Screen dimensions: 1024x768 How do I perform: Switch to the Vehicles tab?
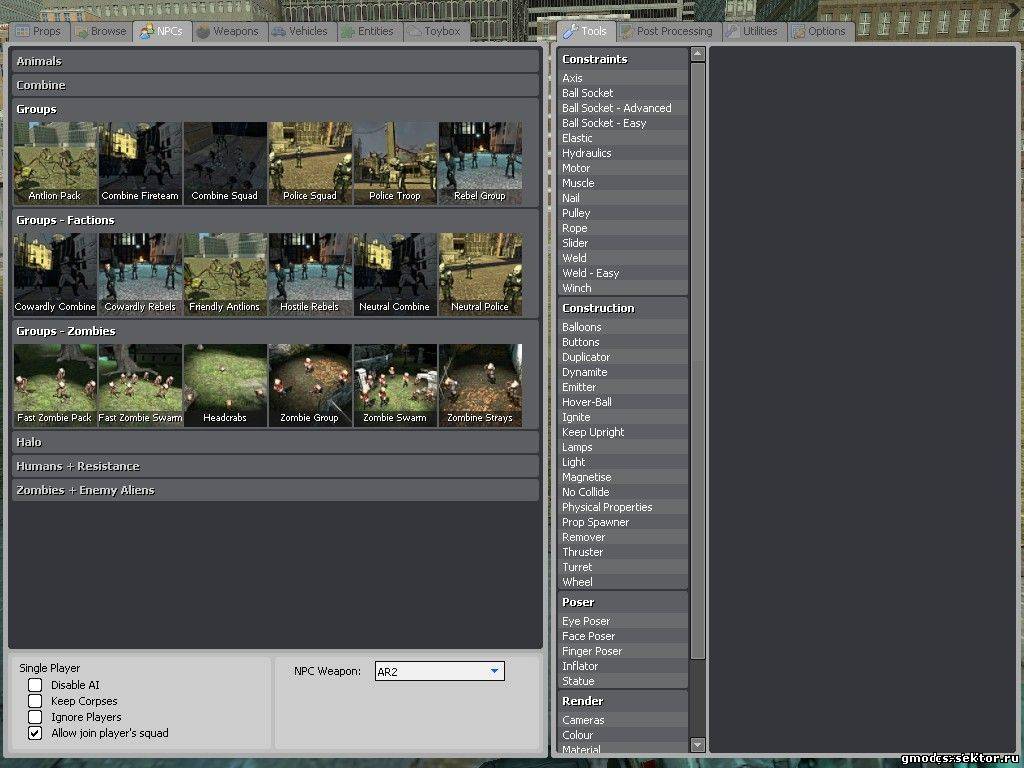301,31
